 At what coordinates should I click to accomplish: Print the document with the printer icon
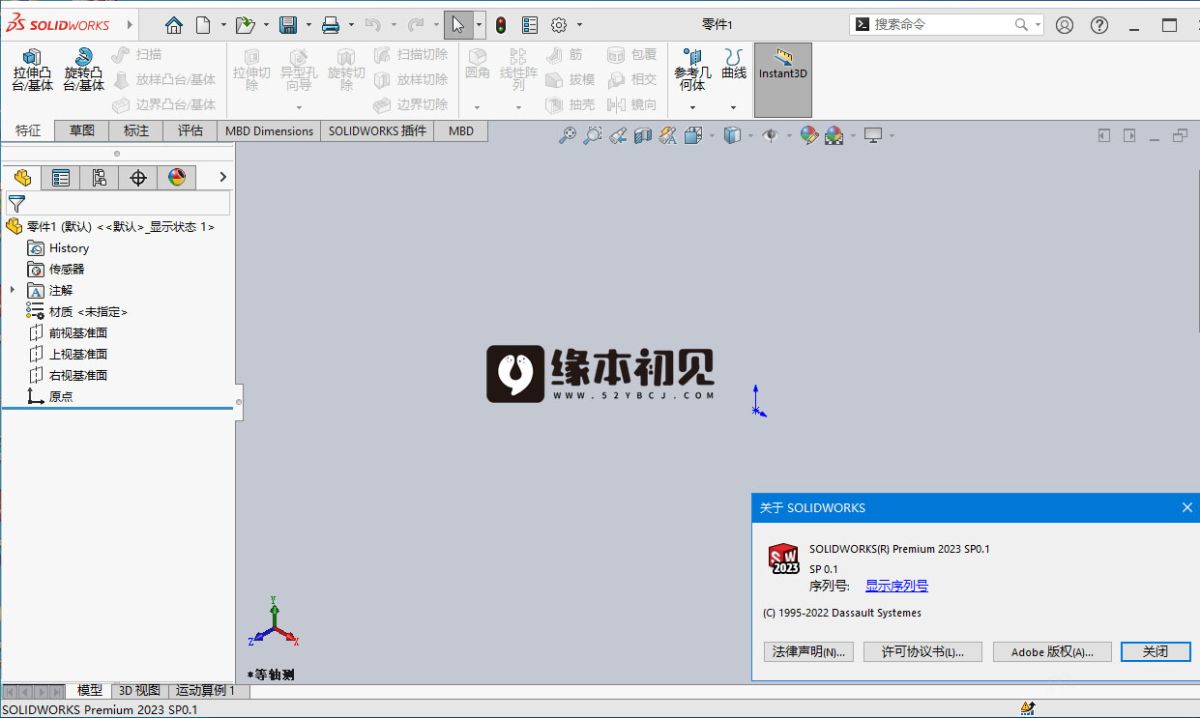331,25
